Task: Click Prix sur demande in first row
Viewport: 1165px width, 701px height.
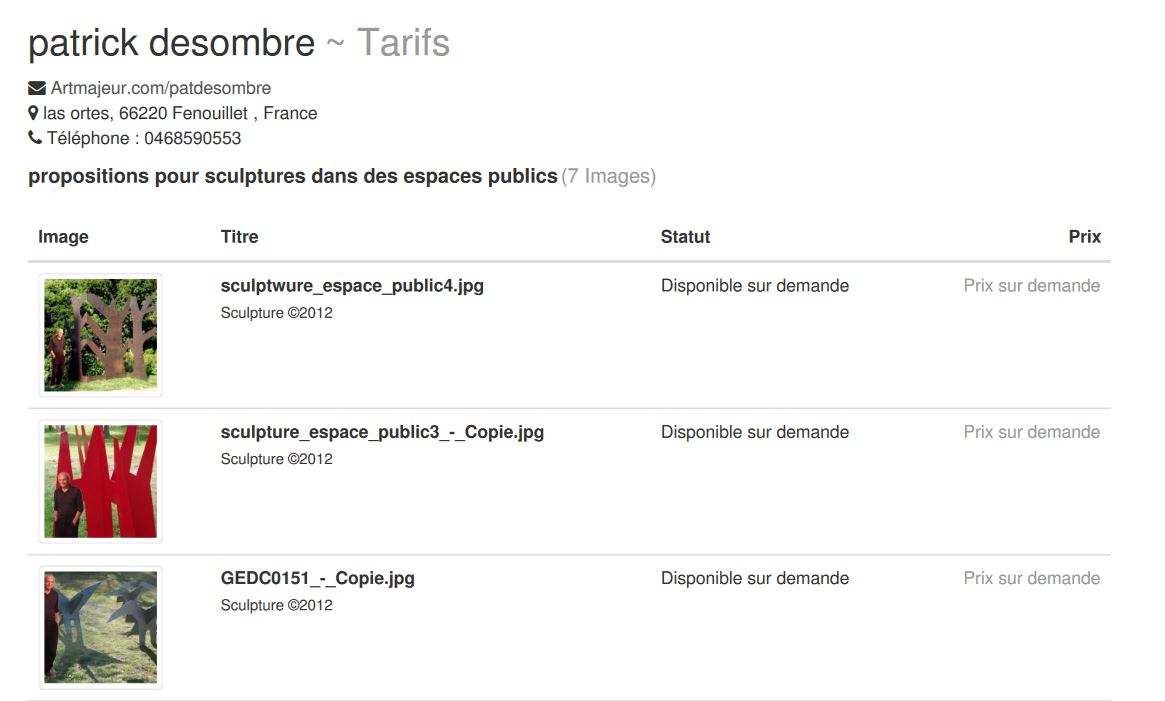Action: click(x=1031, y=286)
